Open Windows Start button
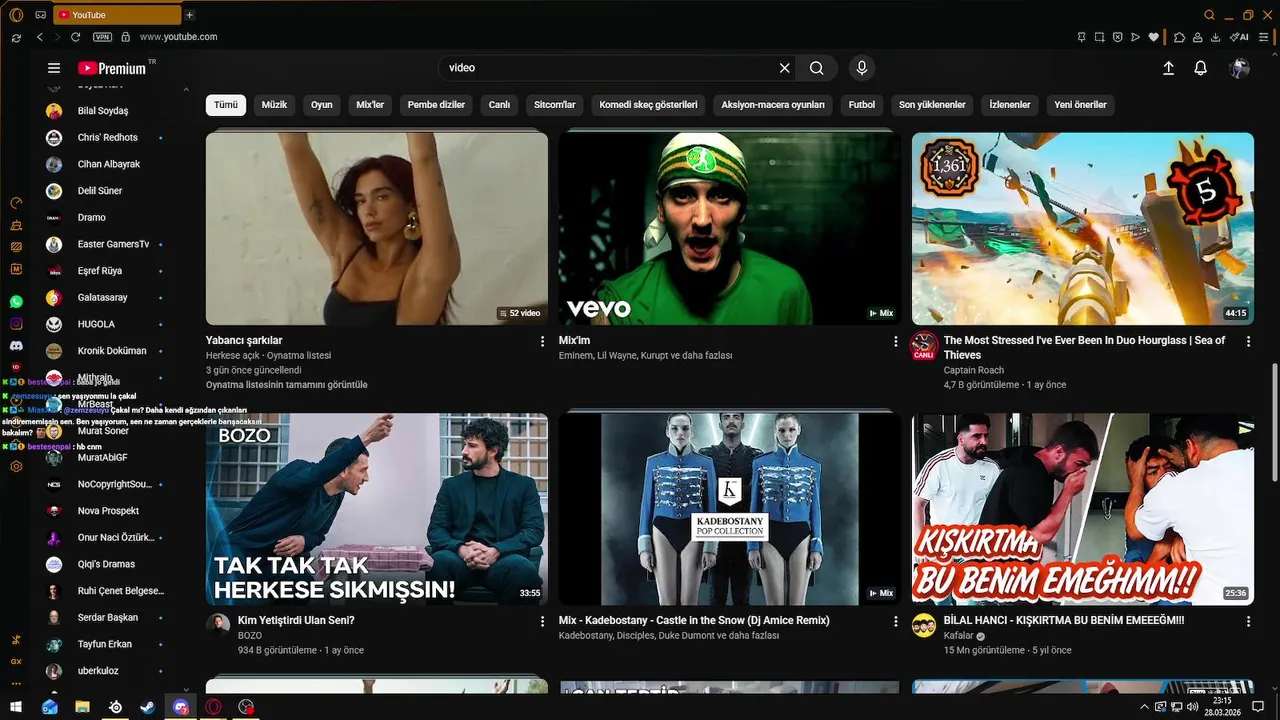 (x=16, y=707)
